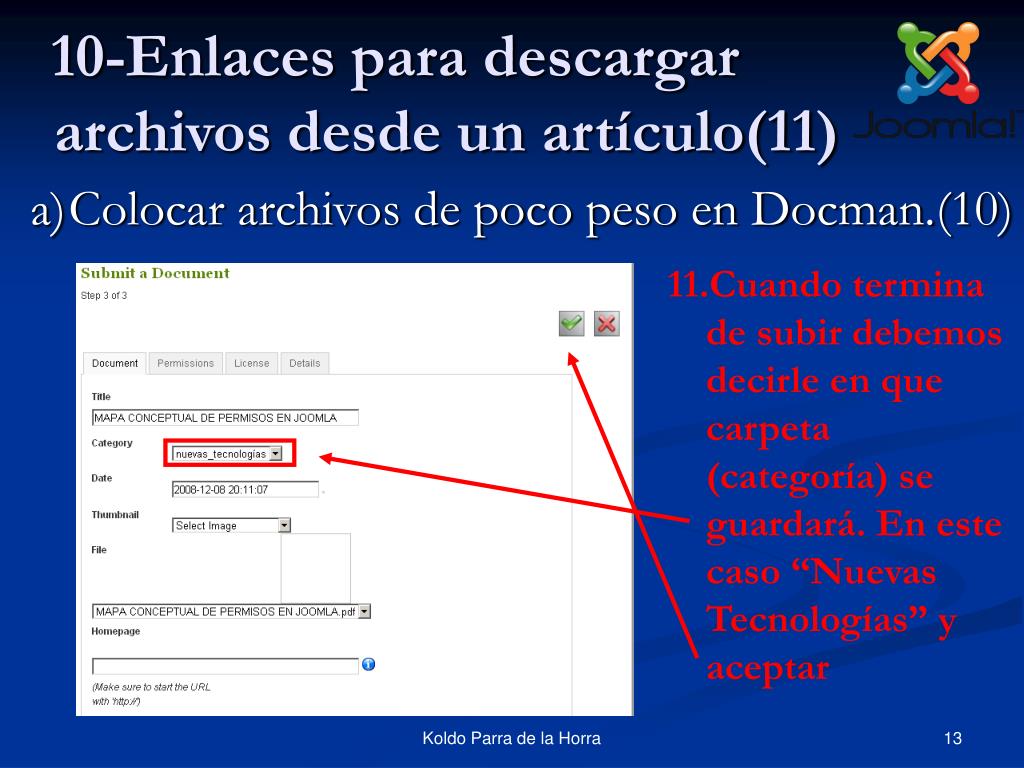Click the empty thumbnail preview box
1024x768 pixels.
coord(315,568)
